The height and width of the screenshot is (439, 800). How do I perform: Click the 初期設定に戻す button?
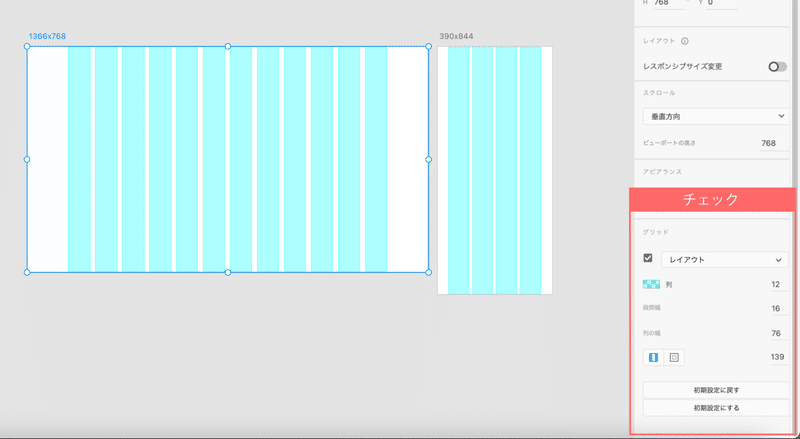[716, 390]
